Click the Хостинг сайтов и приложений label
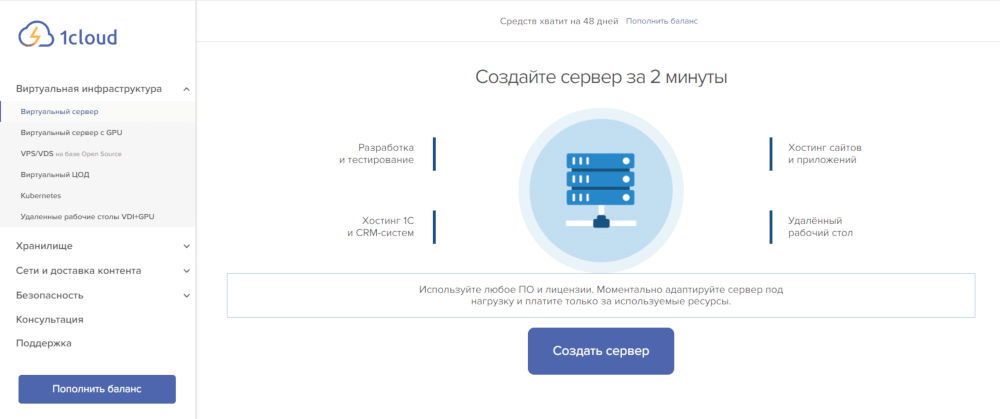 tap(824, 154)
